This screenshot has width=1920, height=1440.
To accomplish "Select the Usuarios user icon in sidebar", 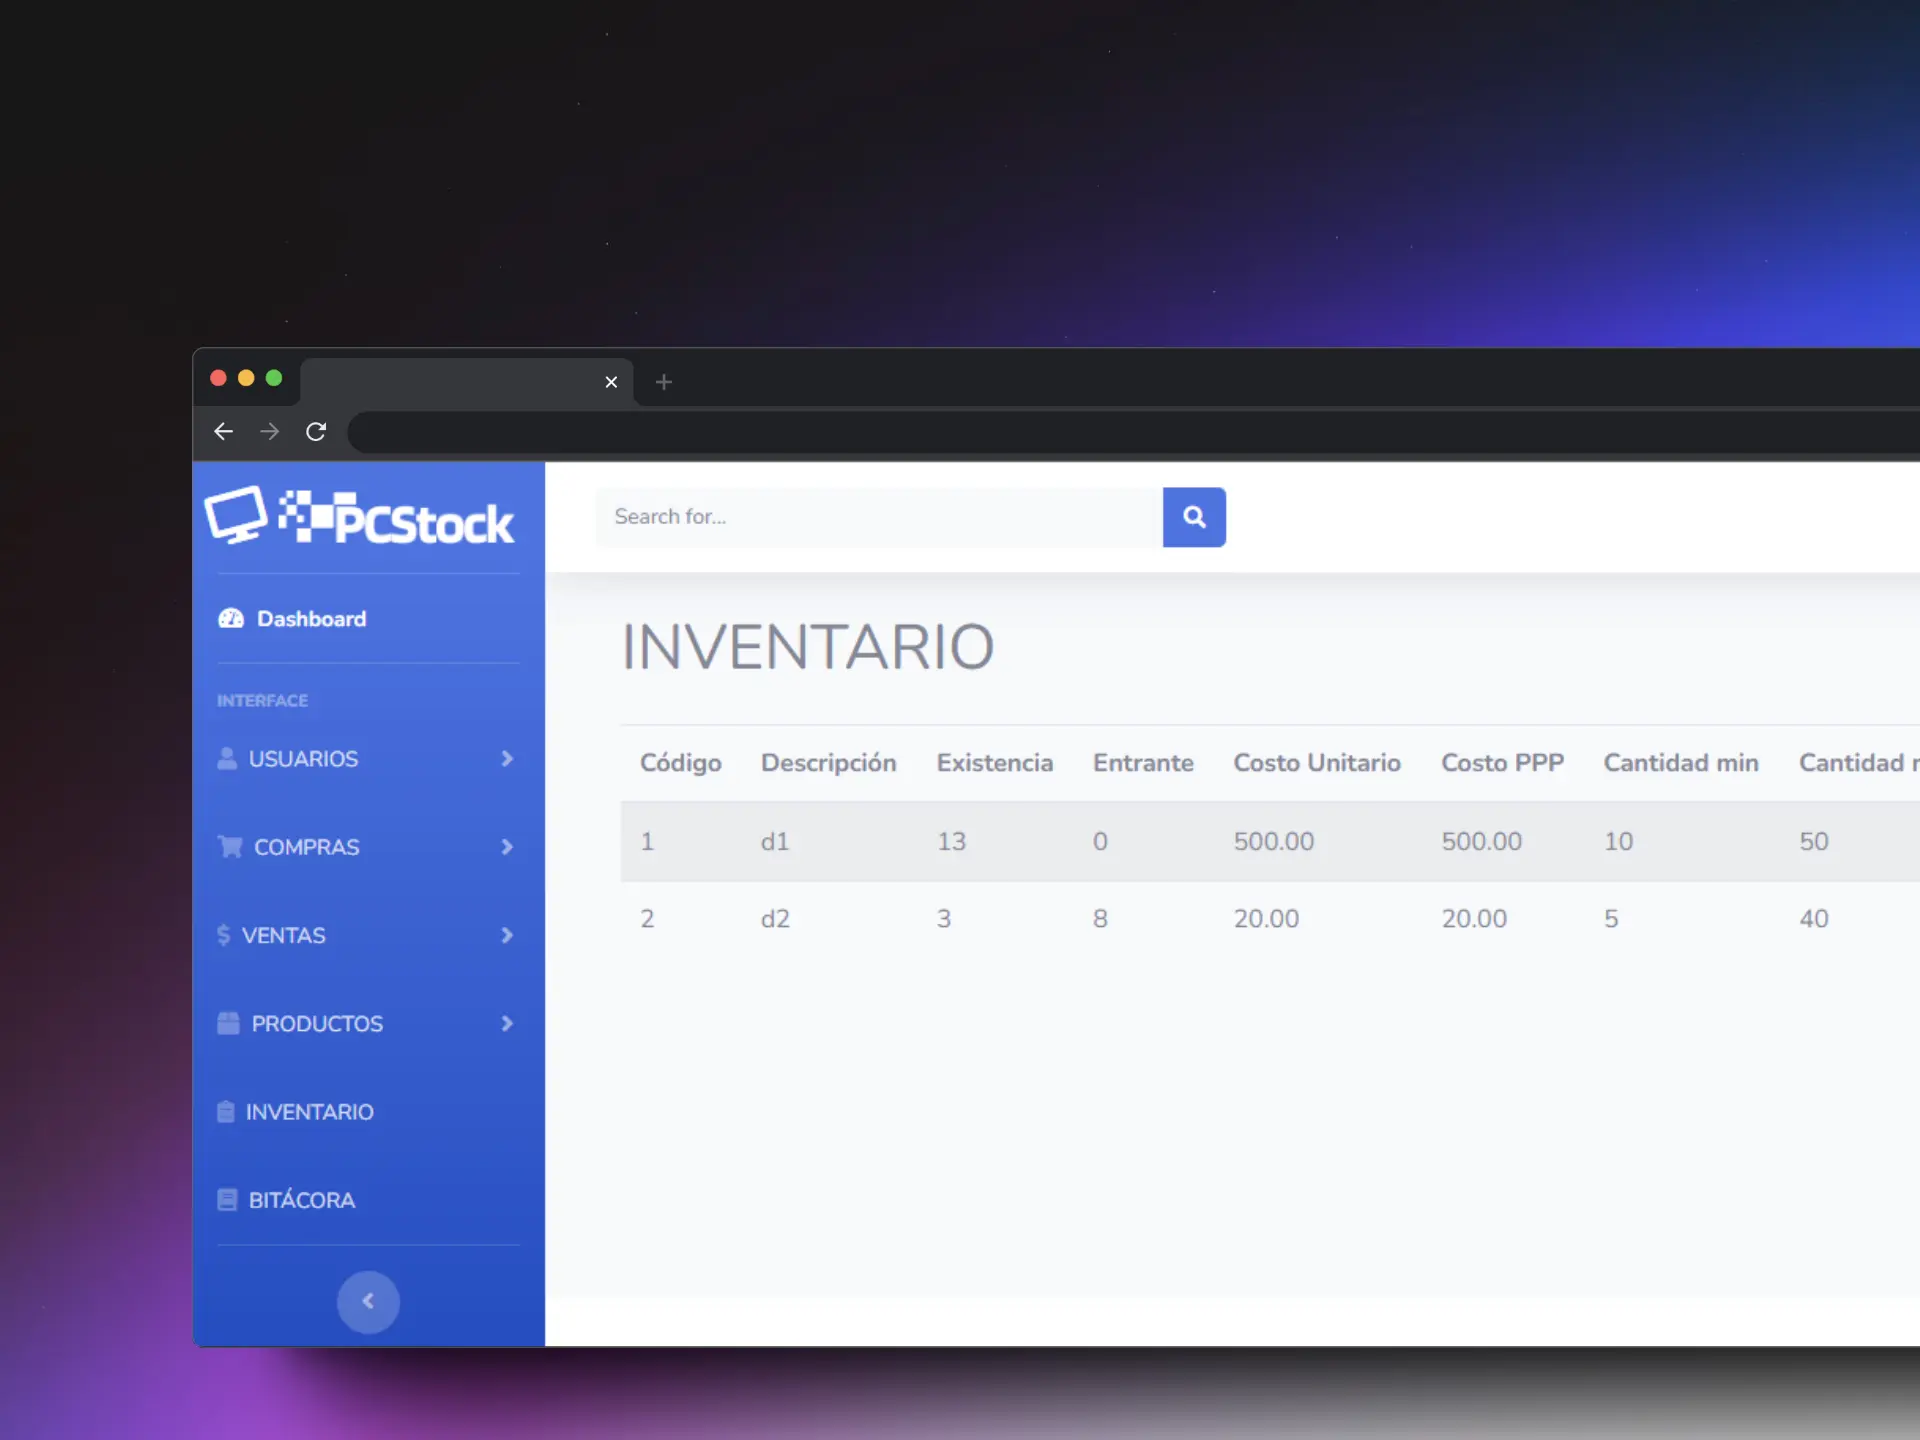I will click(x=226, y=758).
